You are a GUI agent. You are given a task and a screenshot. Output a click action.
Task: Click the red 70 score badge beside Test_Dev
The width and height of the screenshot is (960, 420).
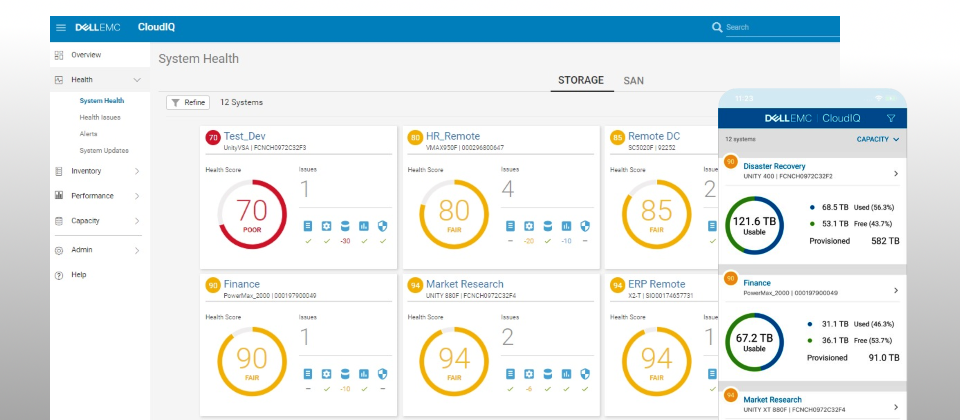[213, 138]
